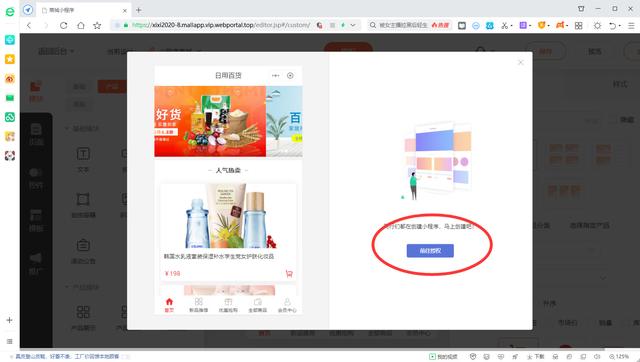Click the shield icon in status bar

pyautogui.click(x=473, y=357)
